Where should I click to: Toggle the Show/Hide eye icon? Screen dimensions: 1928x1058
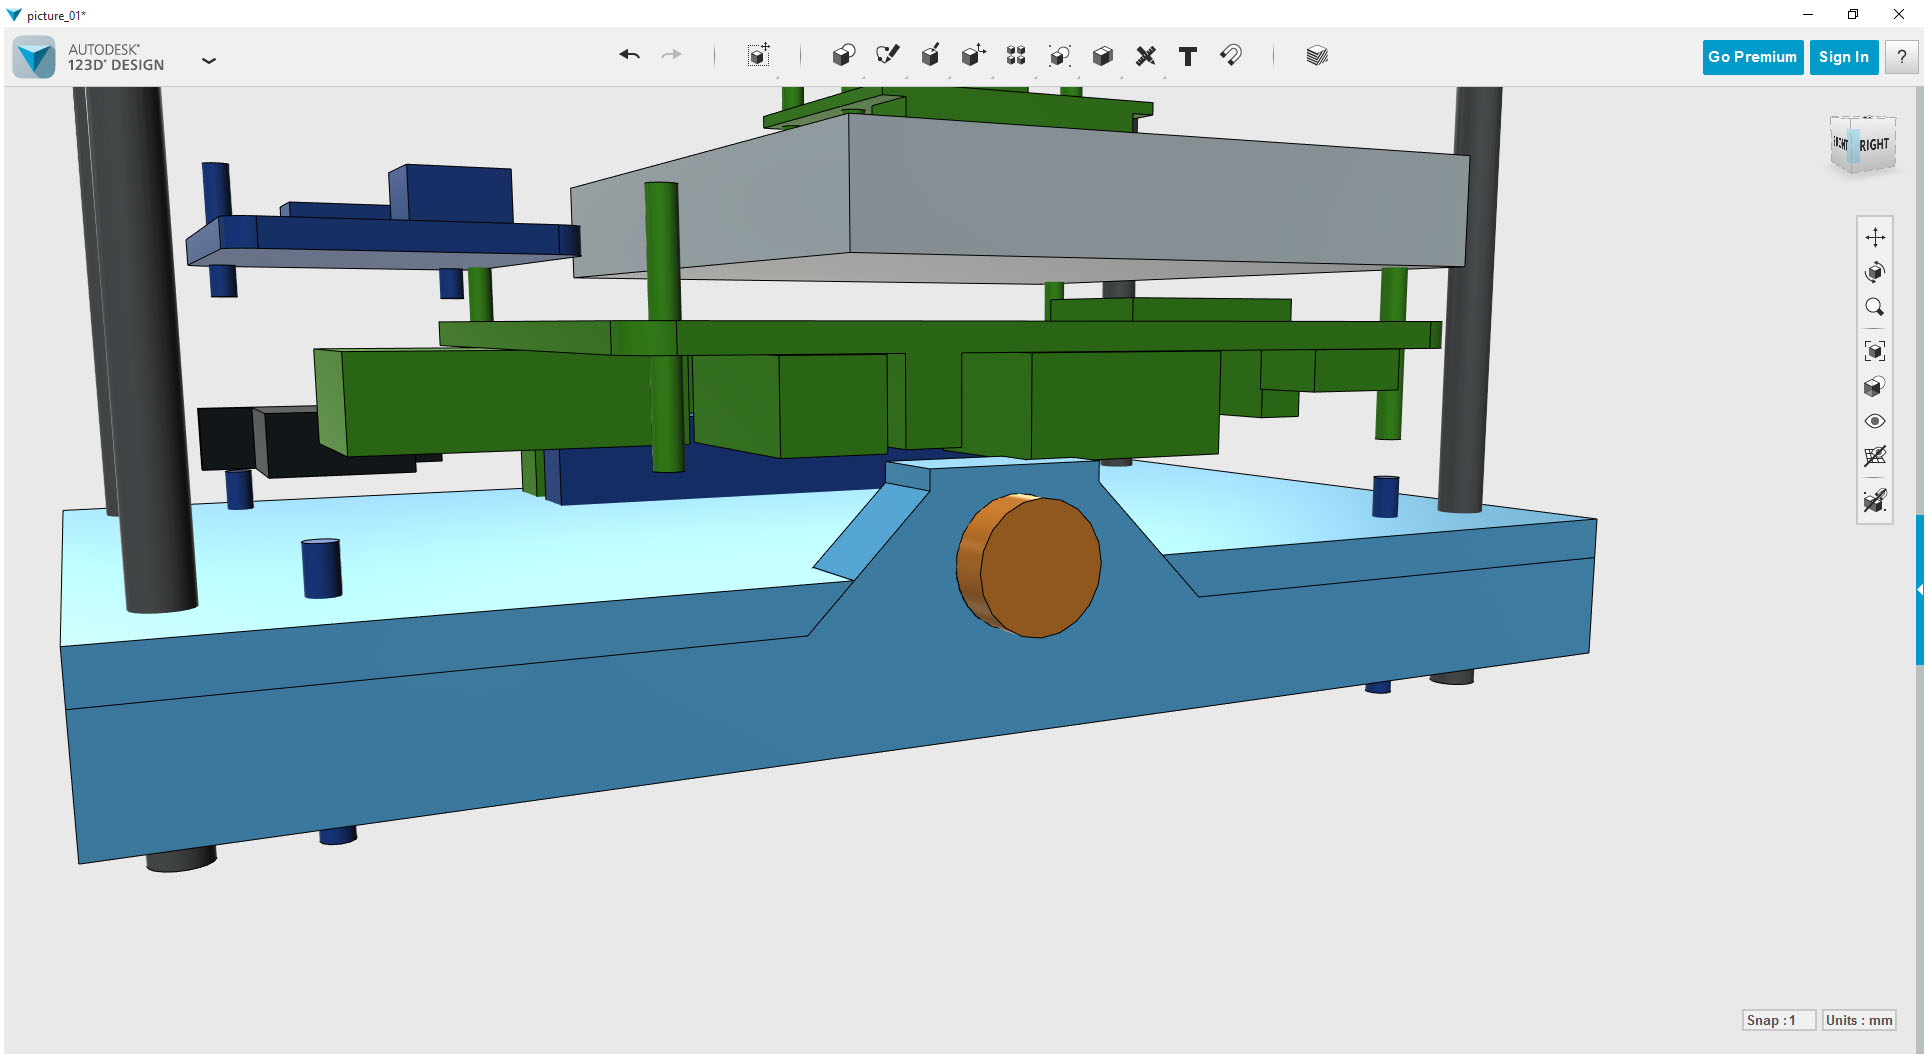[1875, 421]
